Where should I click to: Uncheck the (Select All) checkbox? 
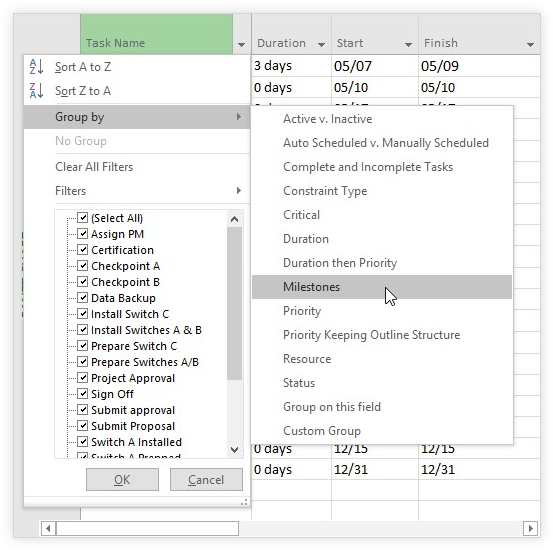(83, 218)
